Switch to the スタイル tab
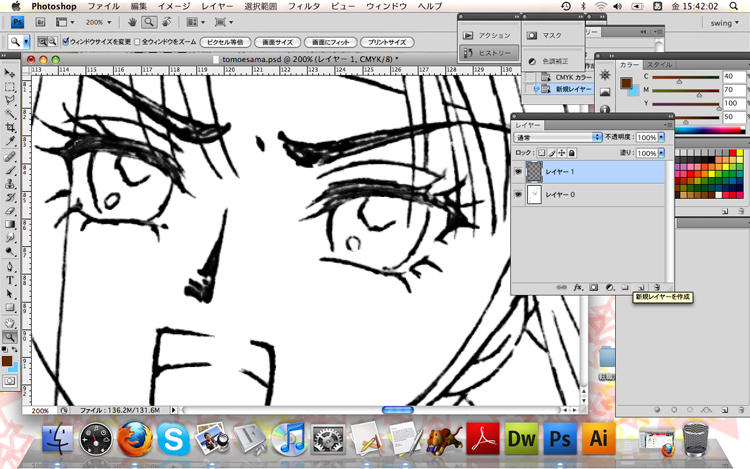Screen dimensions: 750x469 (660, 65)
